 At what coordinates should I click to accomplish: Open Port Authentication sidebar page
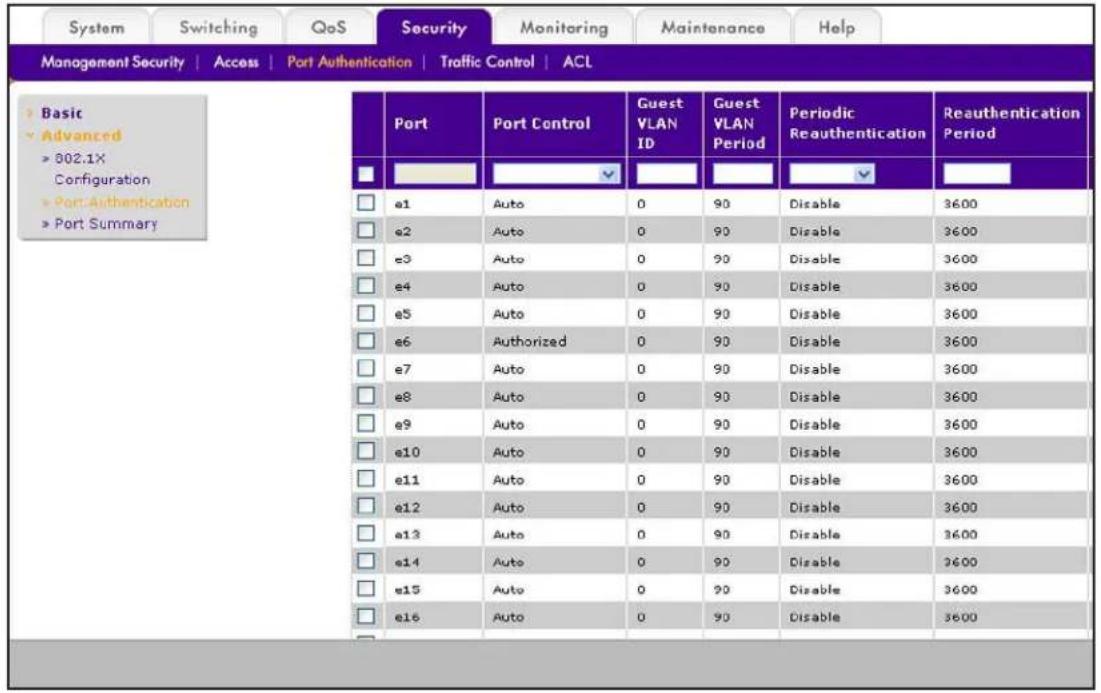[121, 202]
